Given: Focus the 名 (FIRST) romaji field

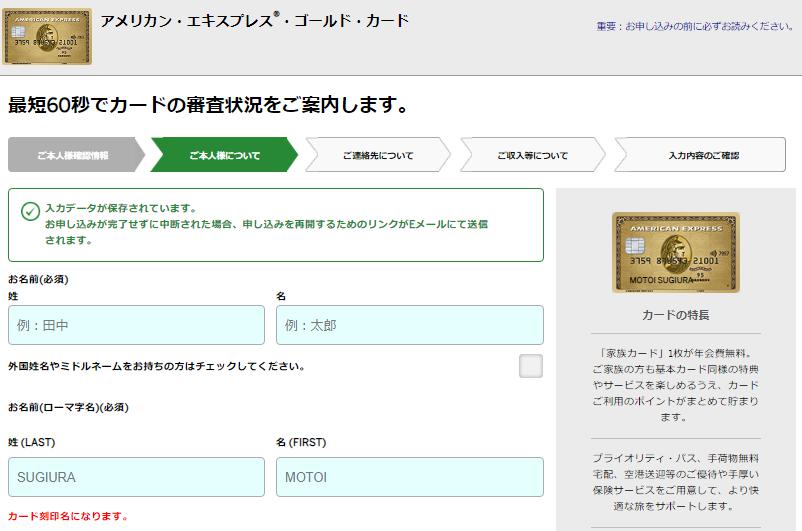Looking at the screenshot, I should pyautogui.click(x=410, y=477).
